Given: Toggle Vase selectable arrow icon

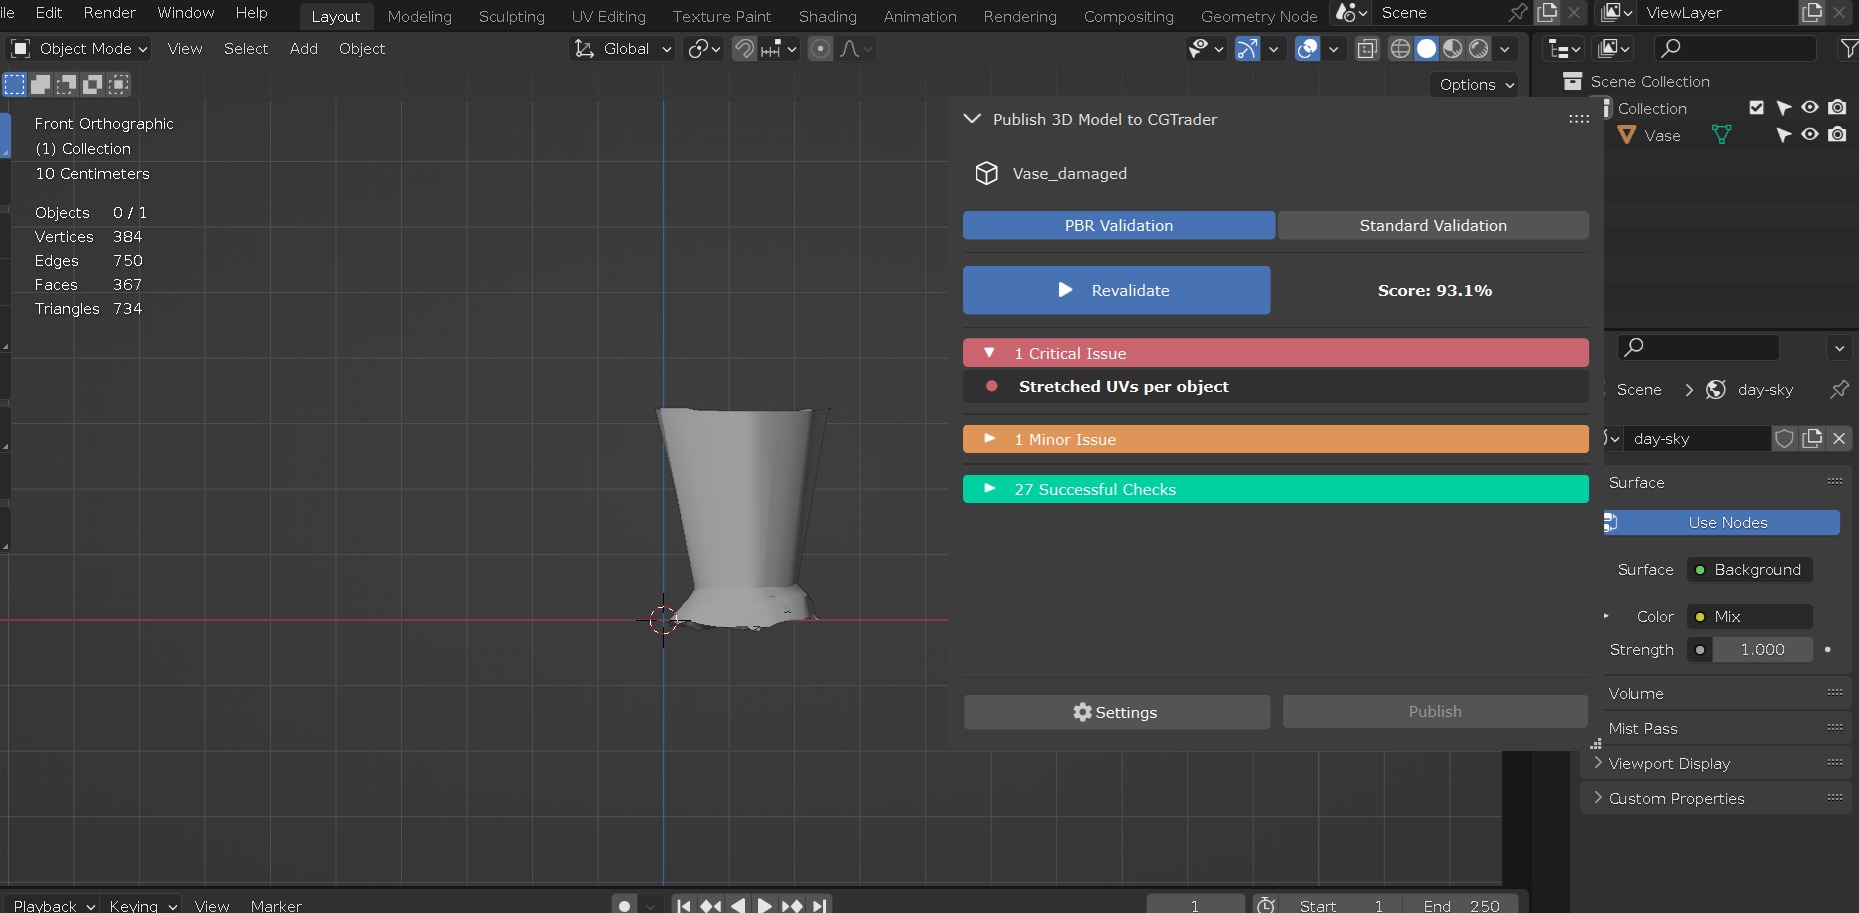Looking at the screenshot, I should point(1784,134).
